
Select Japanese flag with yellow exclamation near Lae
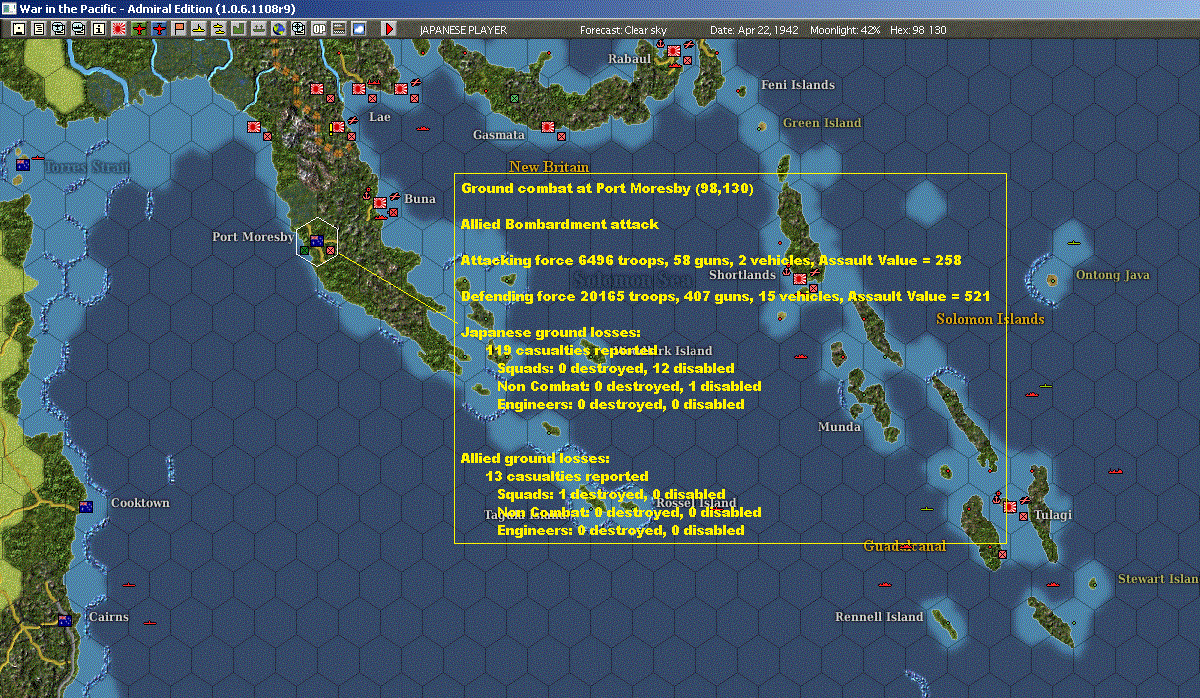click(x=338, y=127)
